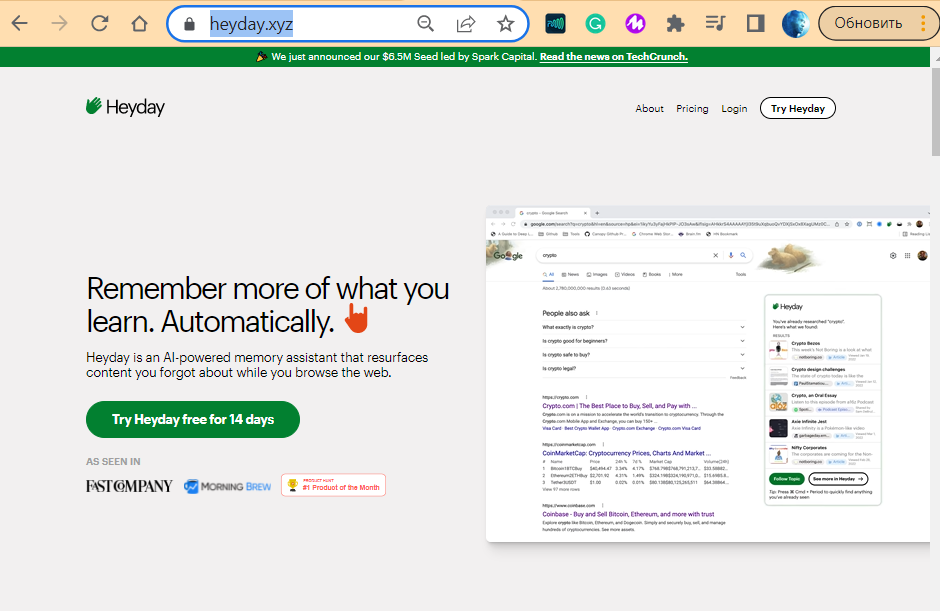940x611 pixels.
Task: Start Heyday free for 14 days
Action: (193, 419)
